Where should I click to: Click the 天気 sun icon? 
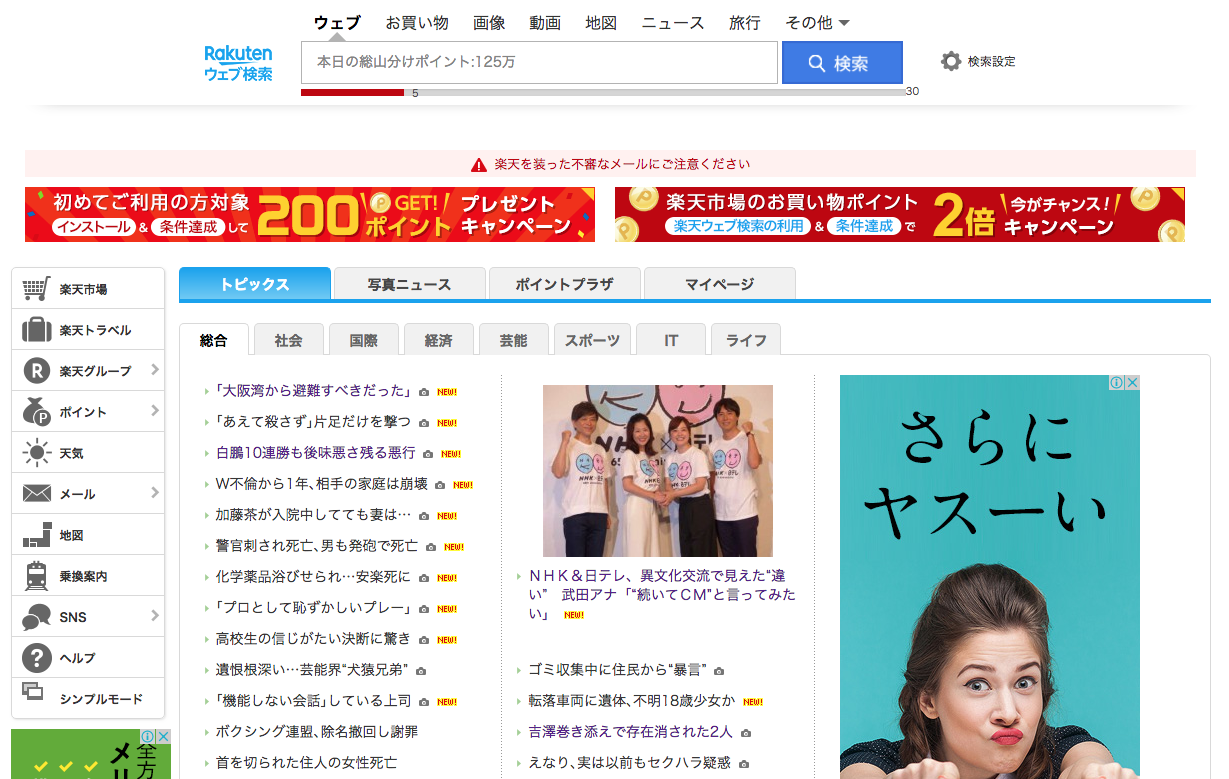[x=36, y=453]
